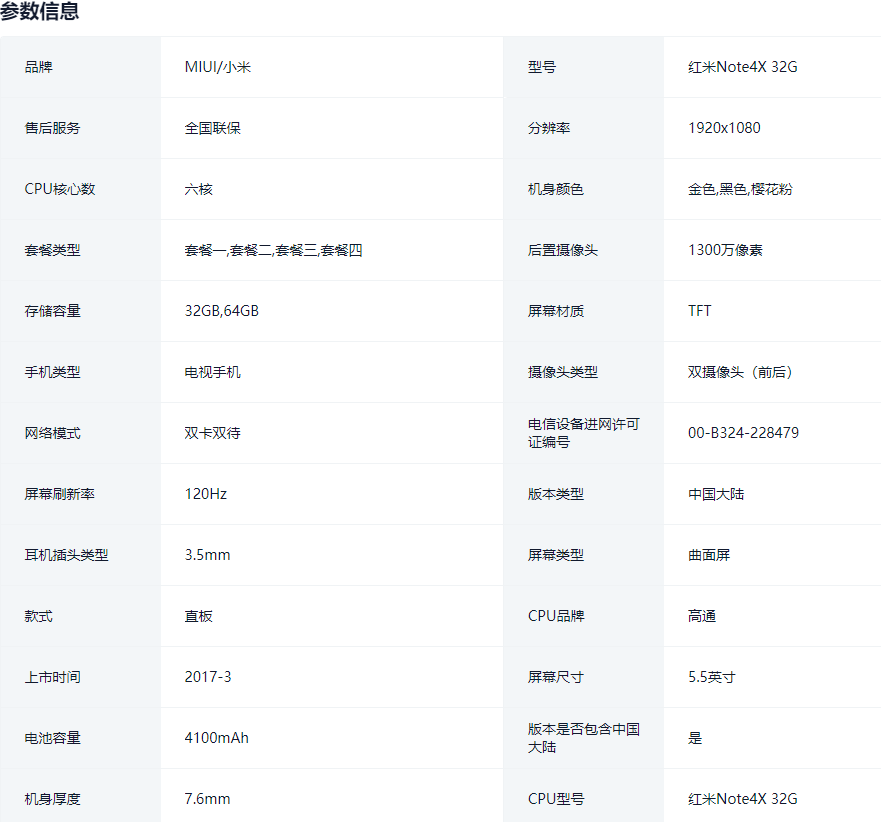Click the value 六核

tap(198, 189)
